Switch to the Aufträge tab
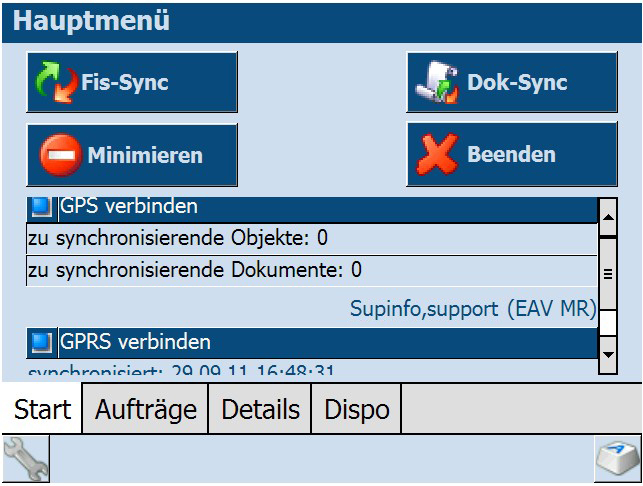Viewport: 643px width, 486px height. point(146,409)
